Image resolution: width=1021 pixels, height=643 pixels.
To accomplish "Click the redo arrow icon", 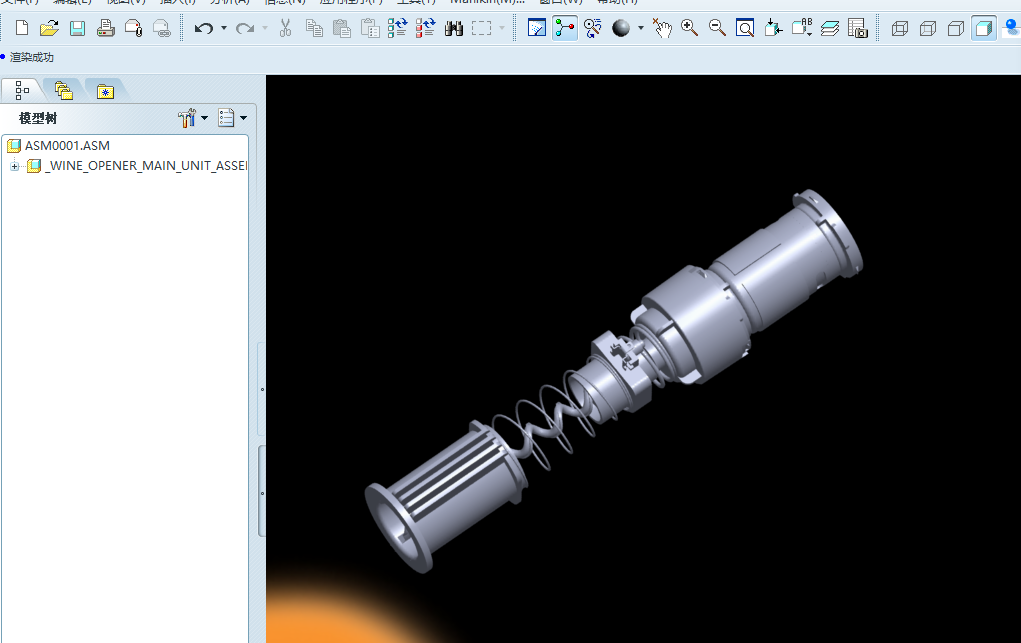I will click(245, 28).
